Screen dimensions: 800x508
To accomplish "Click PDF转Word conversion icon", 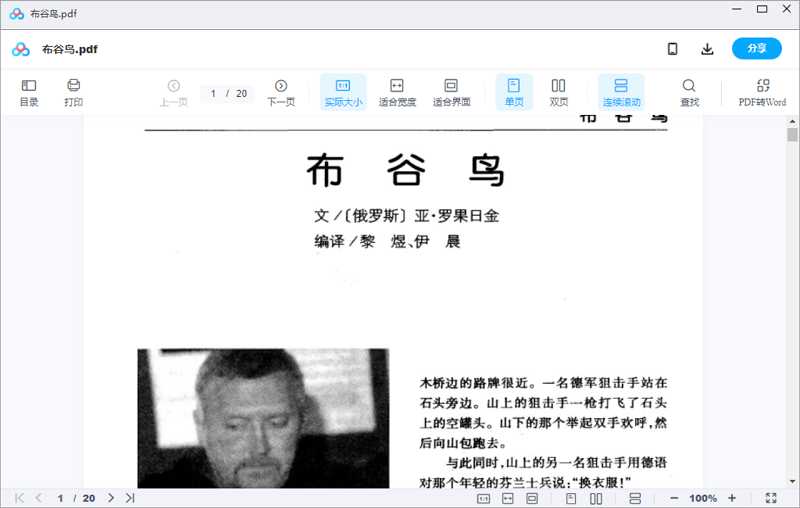I will (762, 92).
